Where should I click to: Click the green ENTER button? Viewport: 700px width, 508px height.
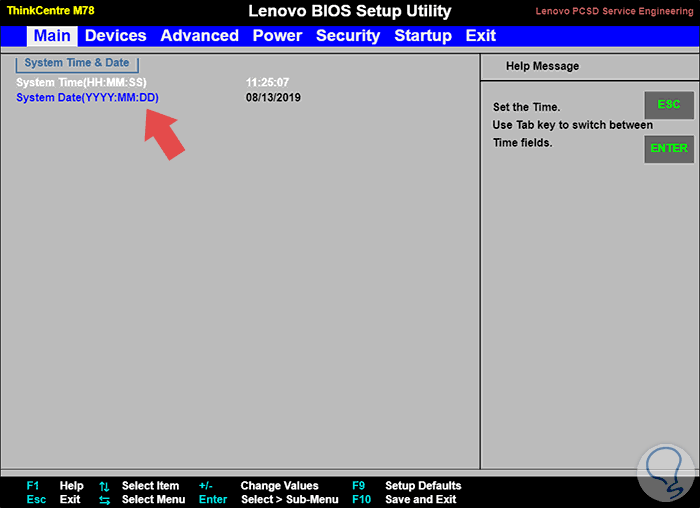coord(669,149)
